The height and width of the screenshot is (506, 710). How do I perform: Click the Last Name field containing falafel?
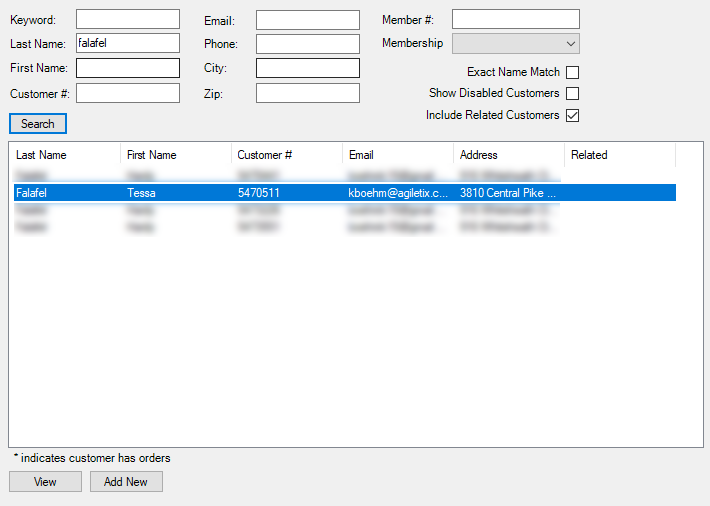128,44
